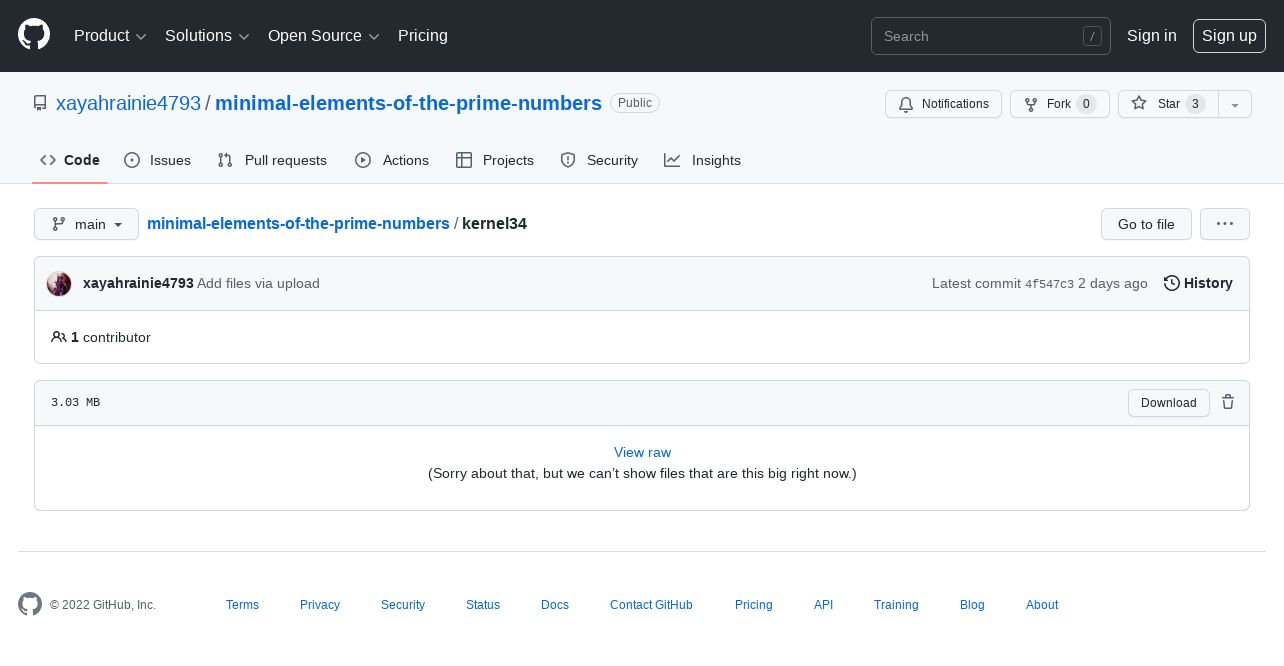Click the footer GitHub logo
This screenshot has height=666, width=1284.
[30, 604]
